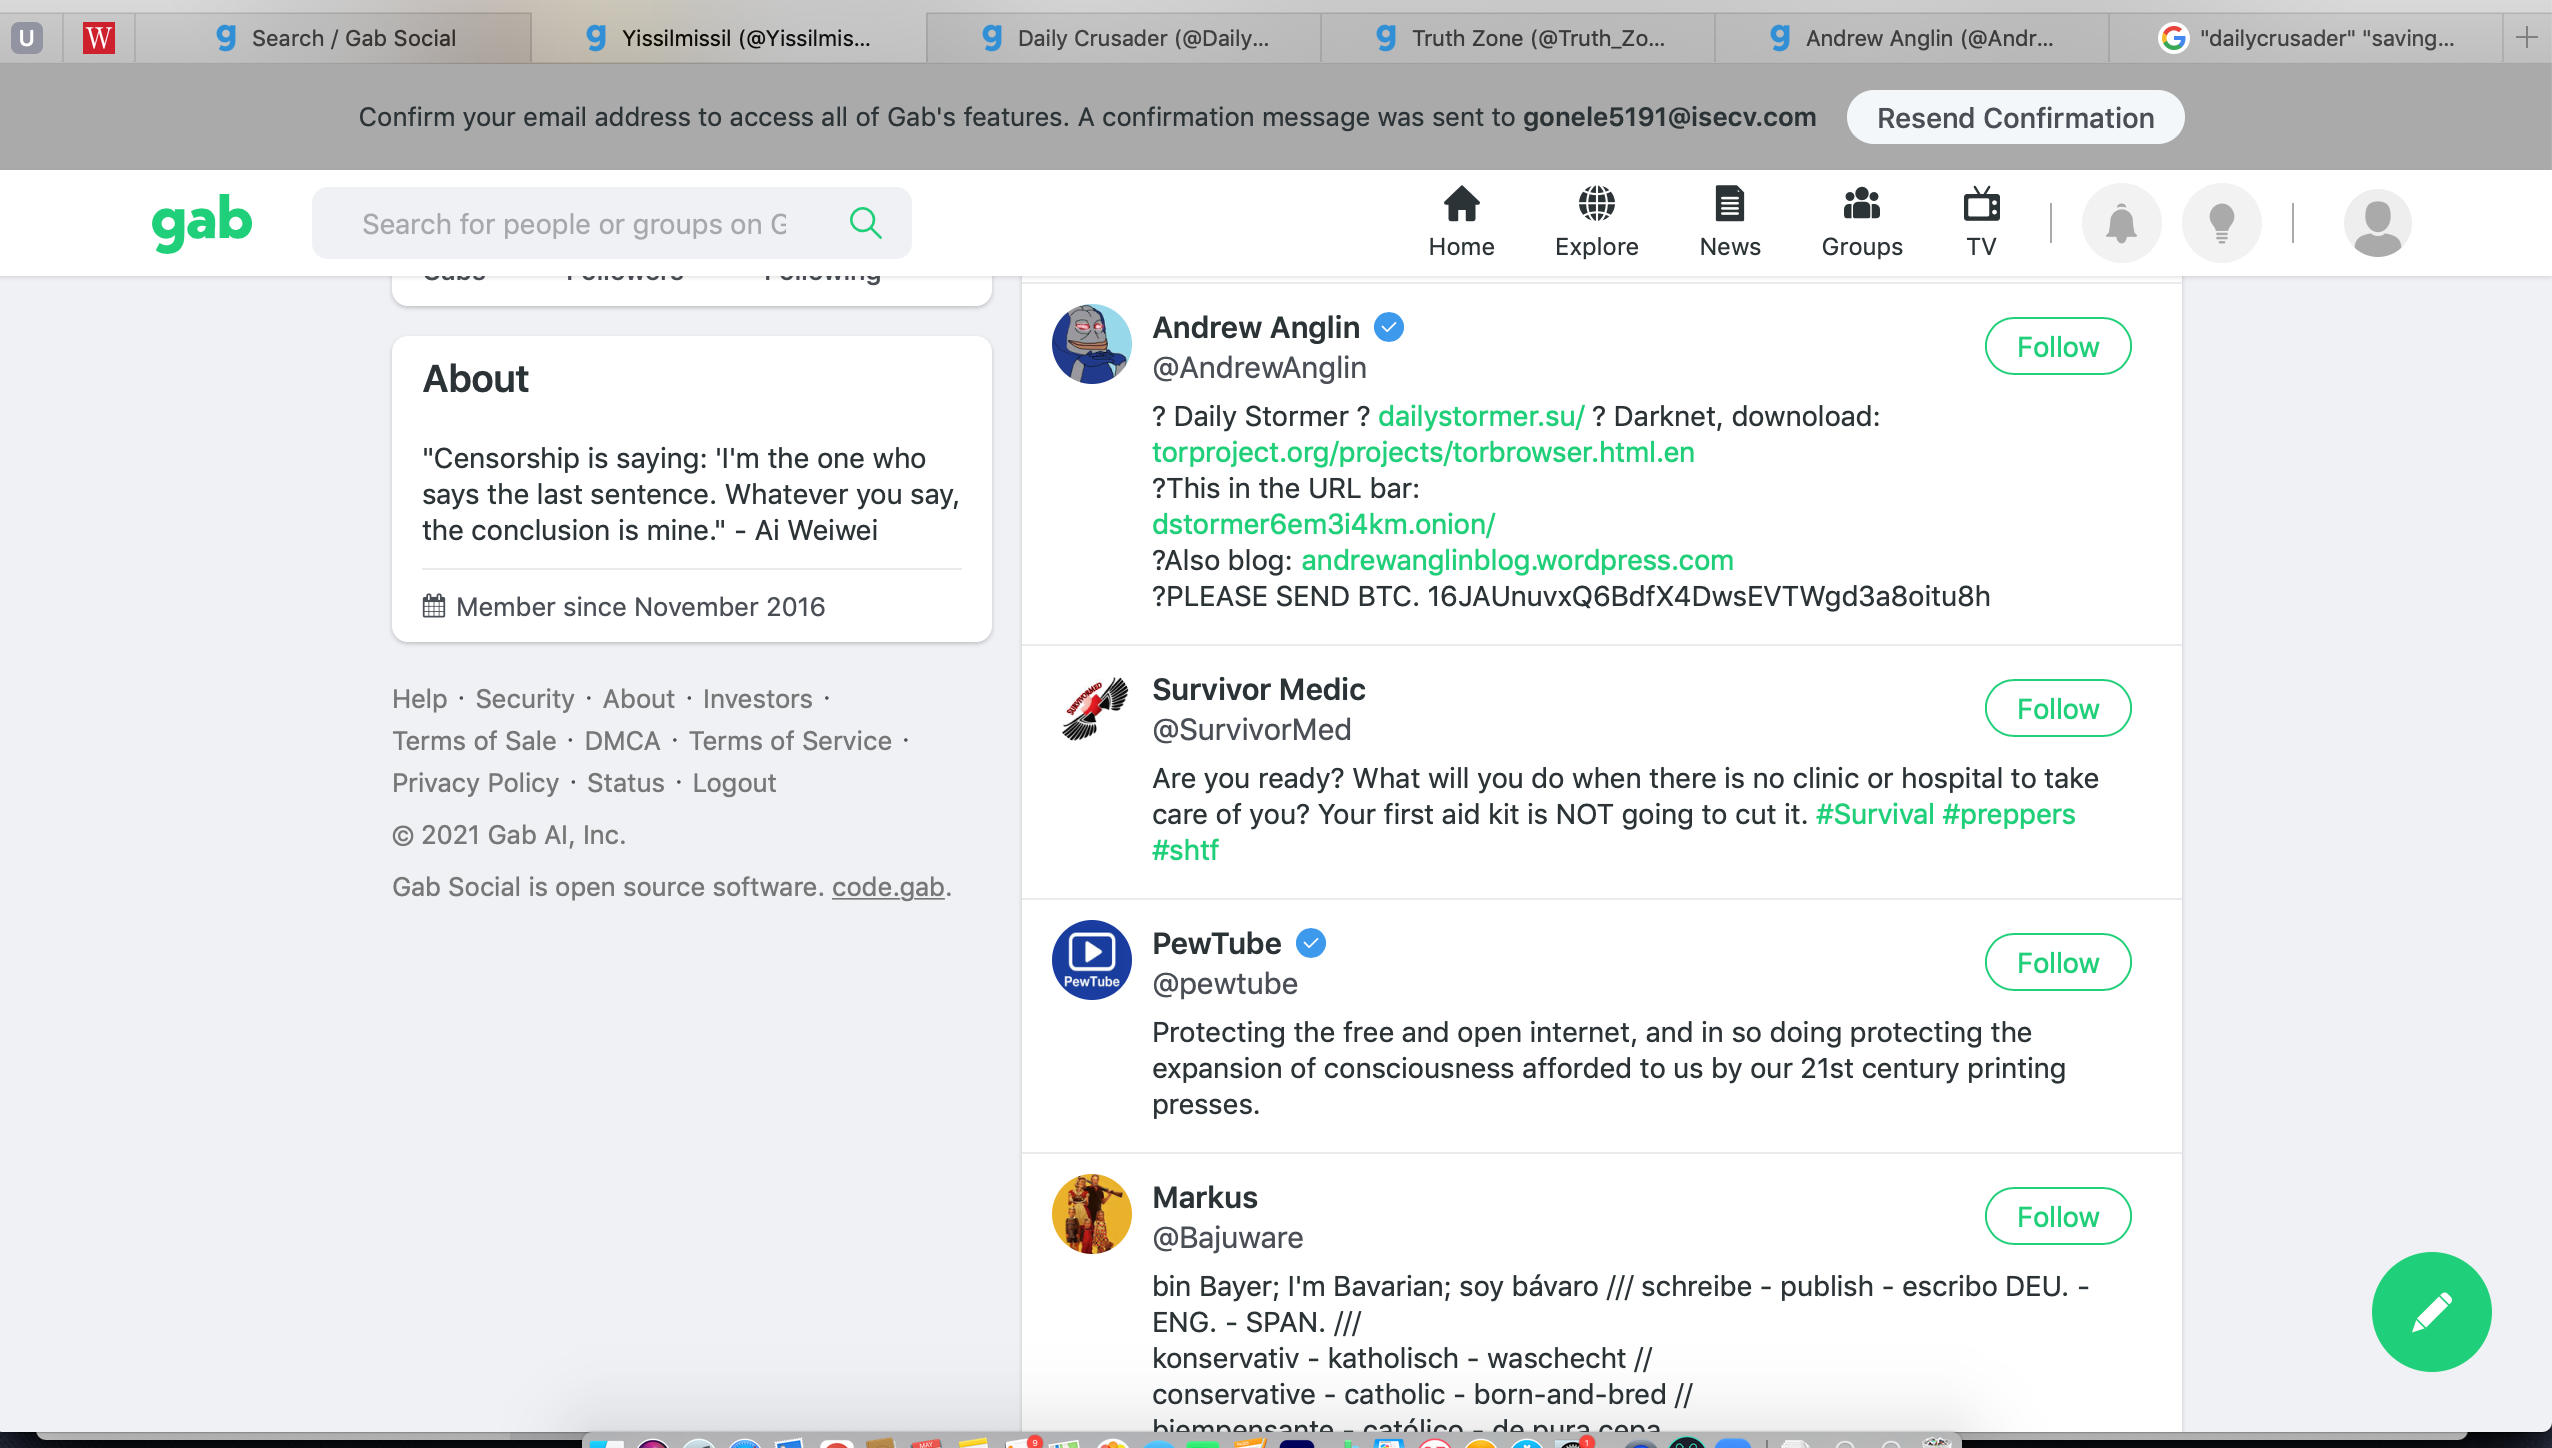Switch to Yissilmissil tab
This screenshot has width=2552, height=1448.
pos(728,38)
